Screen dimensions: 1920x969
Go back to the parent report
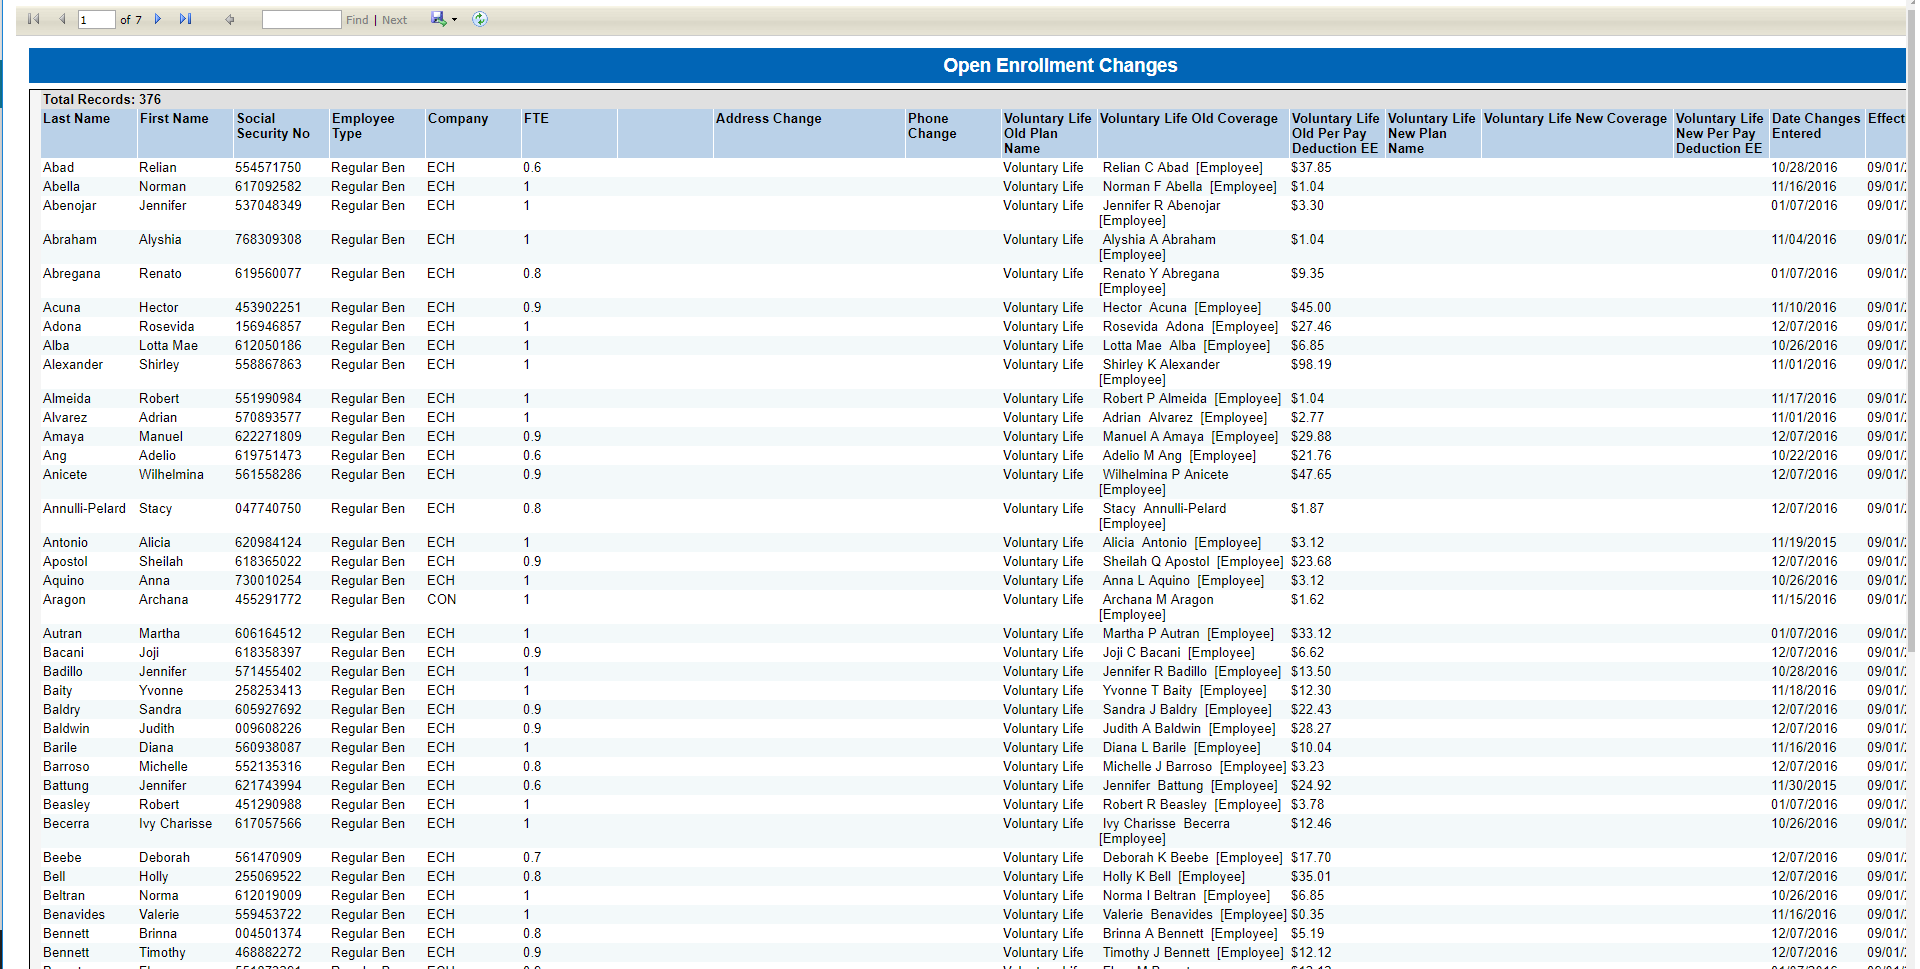[230, 19]
